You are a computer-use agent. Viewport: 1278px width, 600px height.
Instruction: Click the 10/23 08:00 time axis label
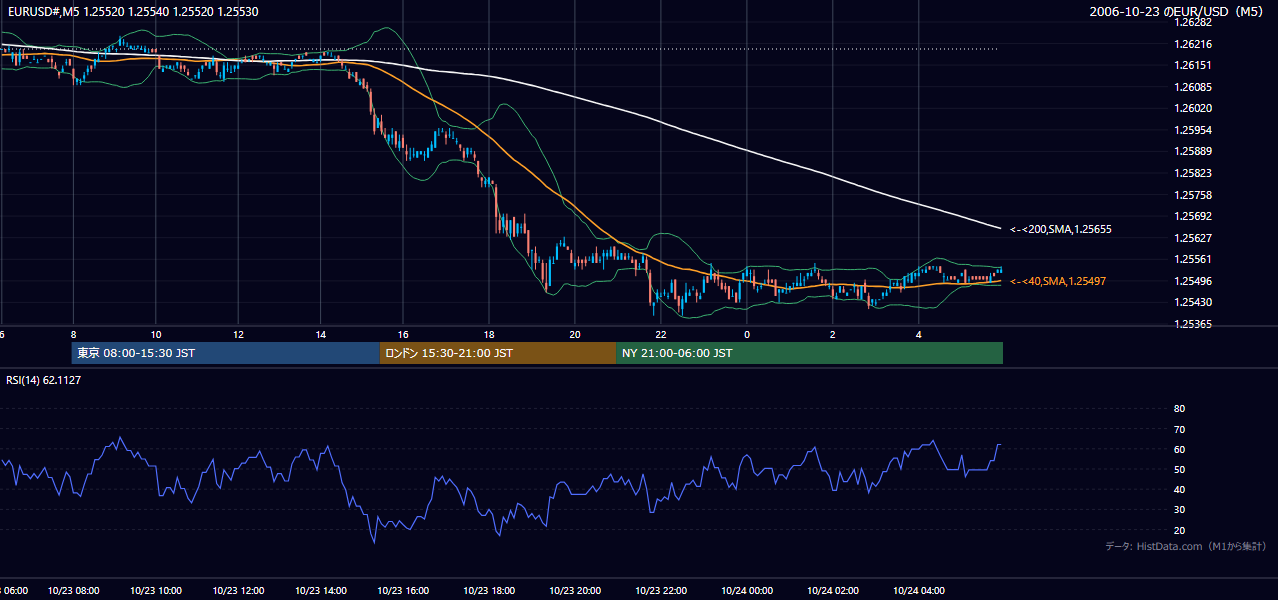point(72,591)
